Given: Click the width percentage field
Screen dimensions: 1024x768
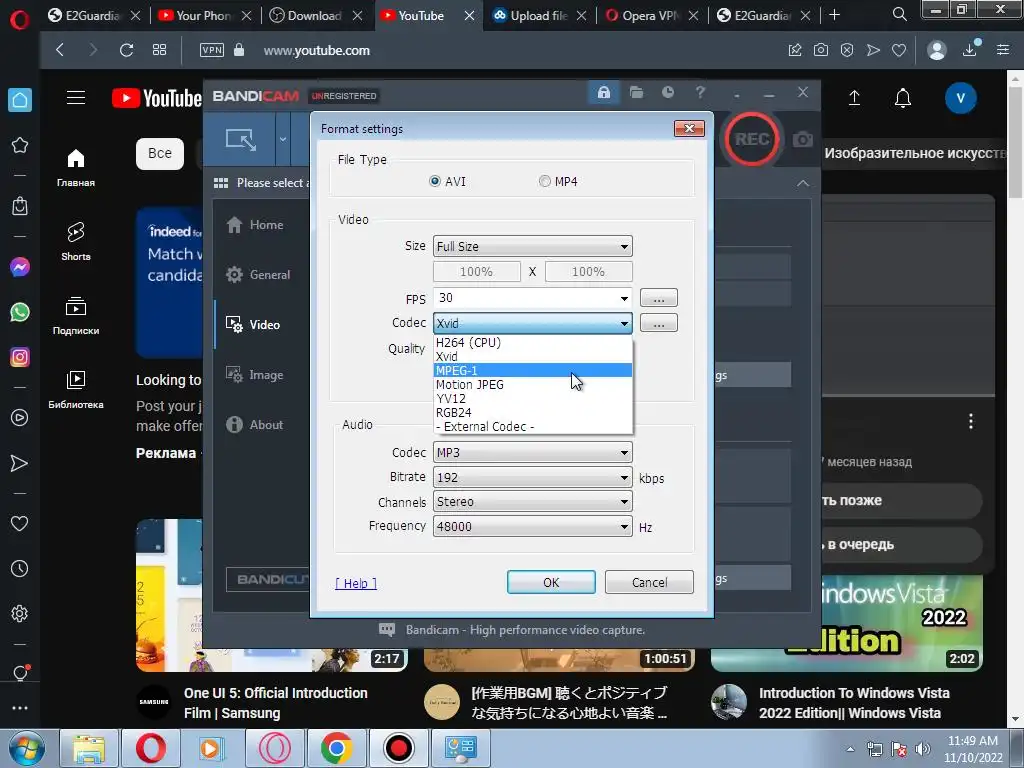Looking at the screenshot, I should (x=477, y=272).
